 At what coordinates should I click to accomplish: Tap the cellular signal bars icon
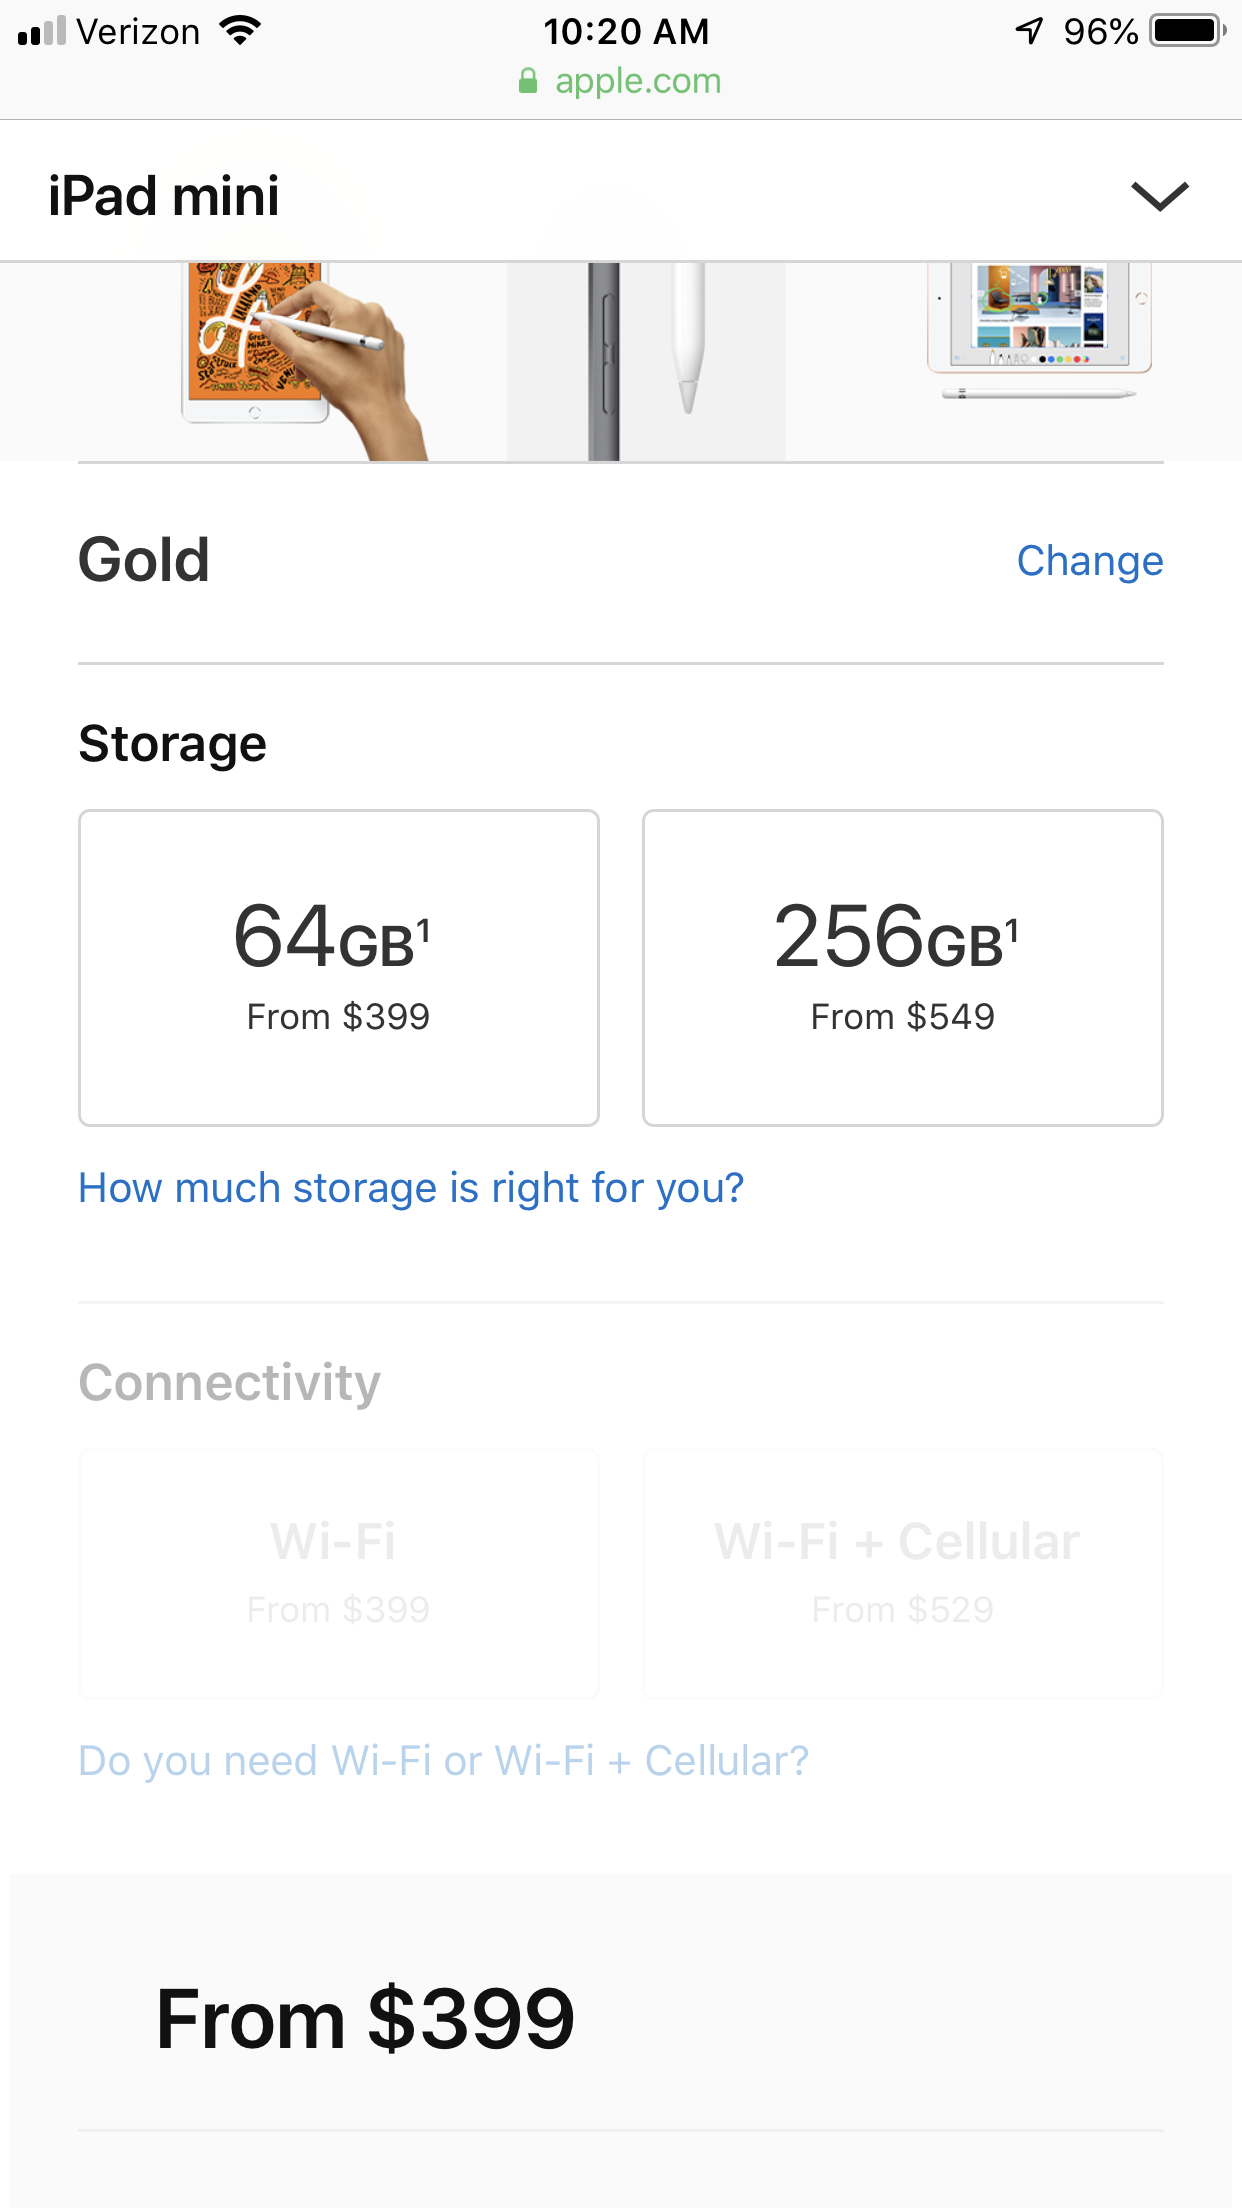42,31
